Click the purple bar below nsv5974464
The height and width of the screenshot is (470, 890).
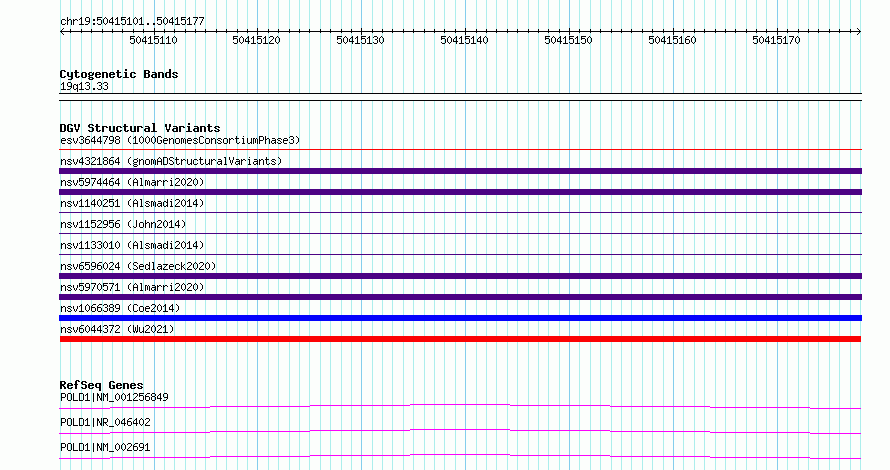point(460,192)
